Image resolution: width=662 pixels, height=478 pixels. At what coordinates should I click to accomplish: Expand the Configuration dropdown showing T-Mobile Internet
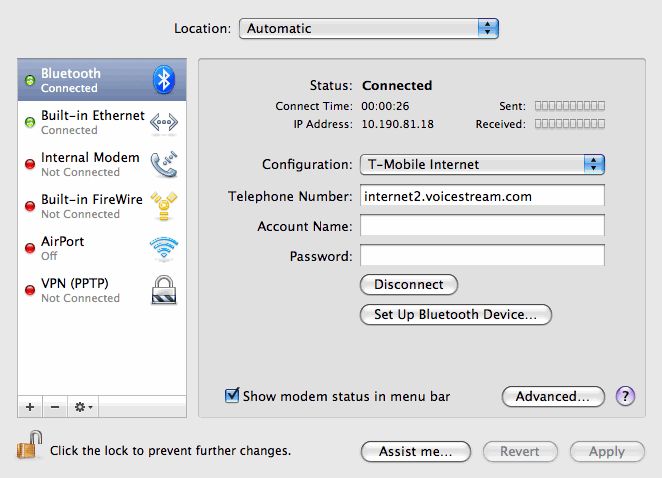(482, 164)
